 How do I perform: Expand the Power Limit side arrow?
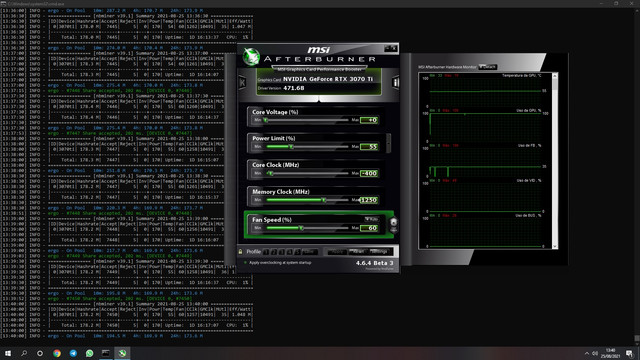click(x=388, y=143)
